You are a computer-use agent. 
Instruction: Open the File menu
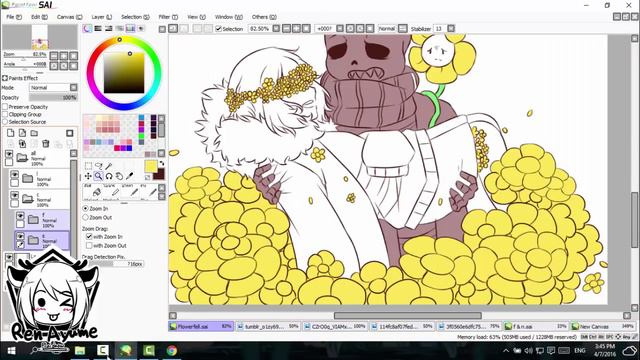tap(14, 17)
